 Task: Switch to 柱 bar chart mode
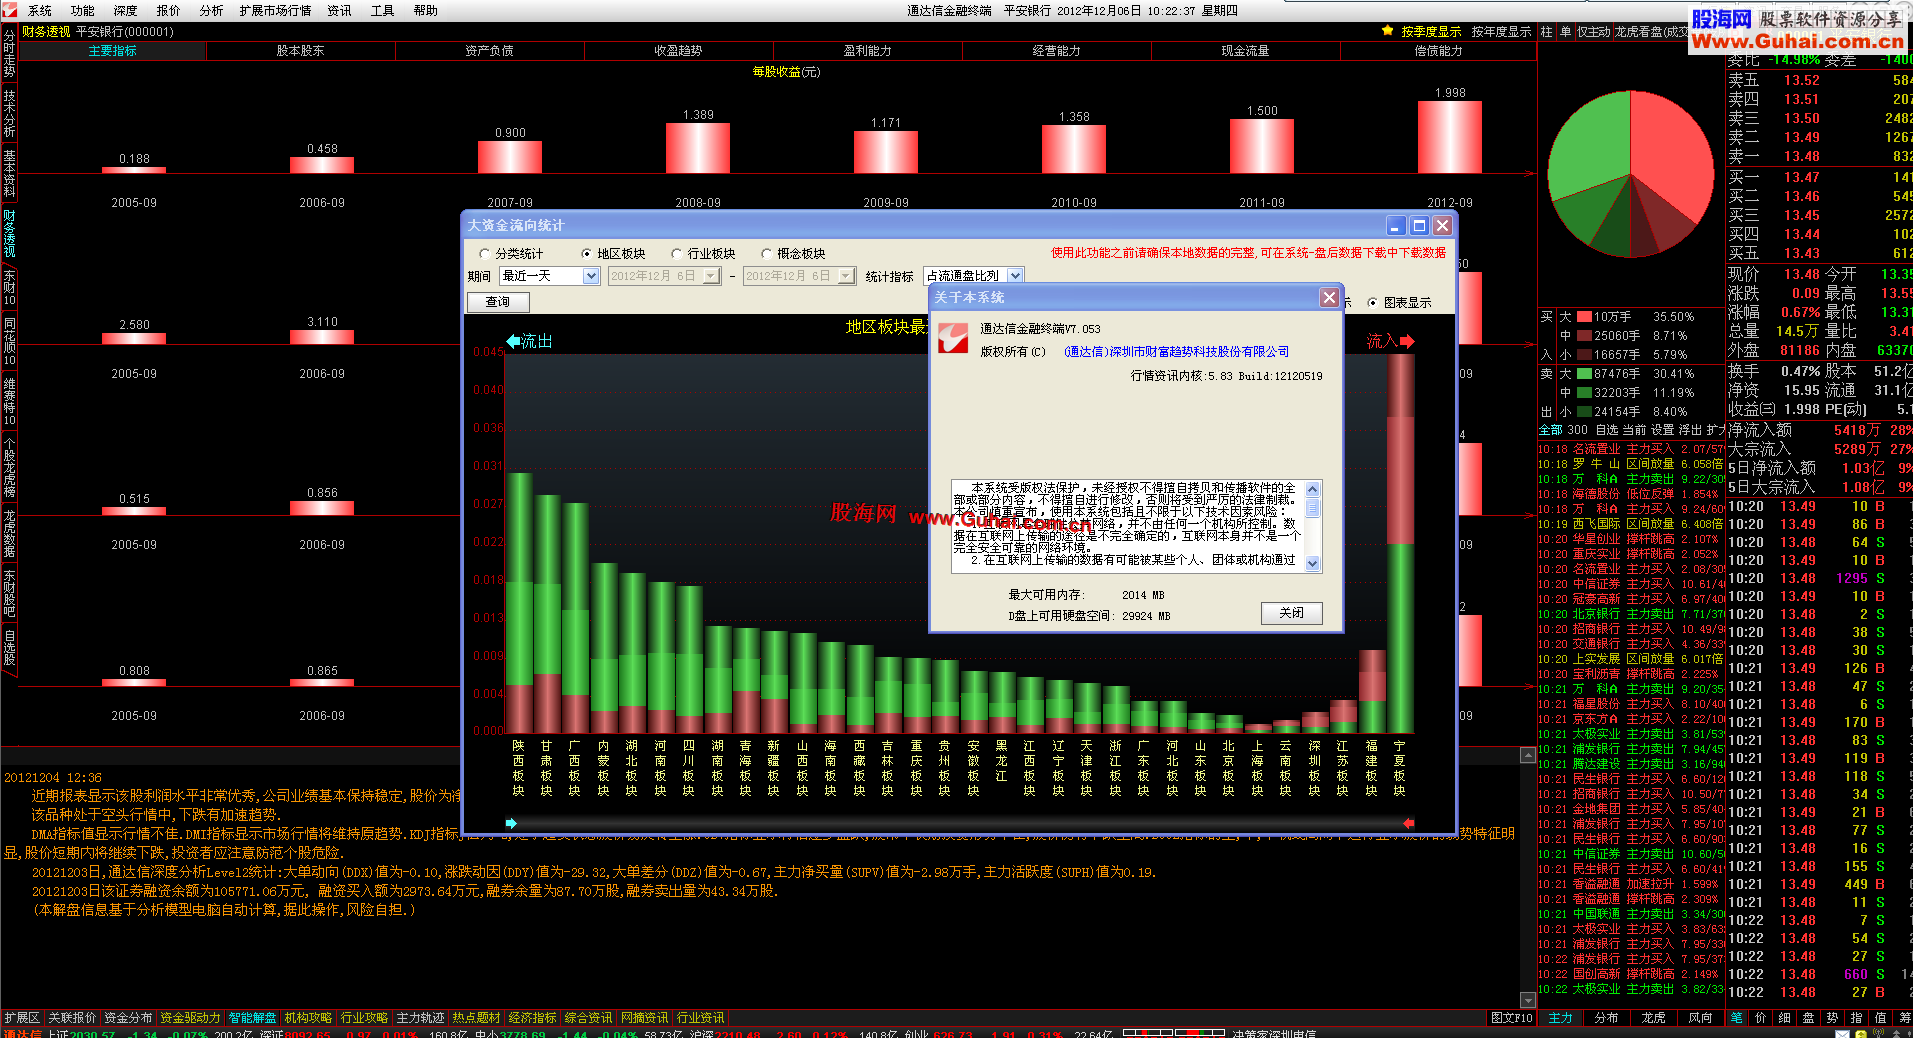point(1547,32)
